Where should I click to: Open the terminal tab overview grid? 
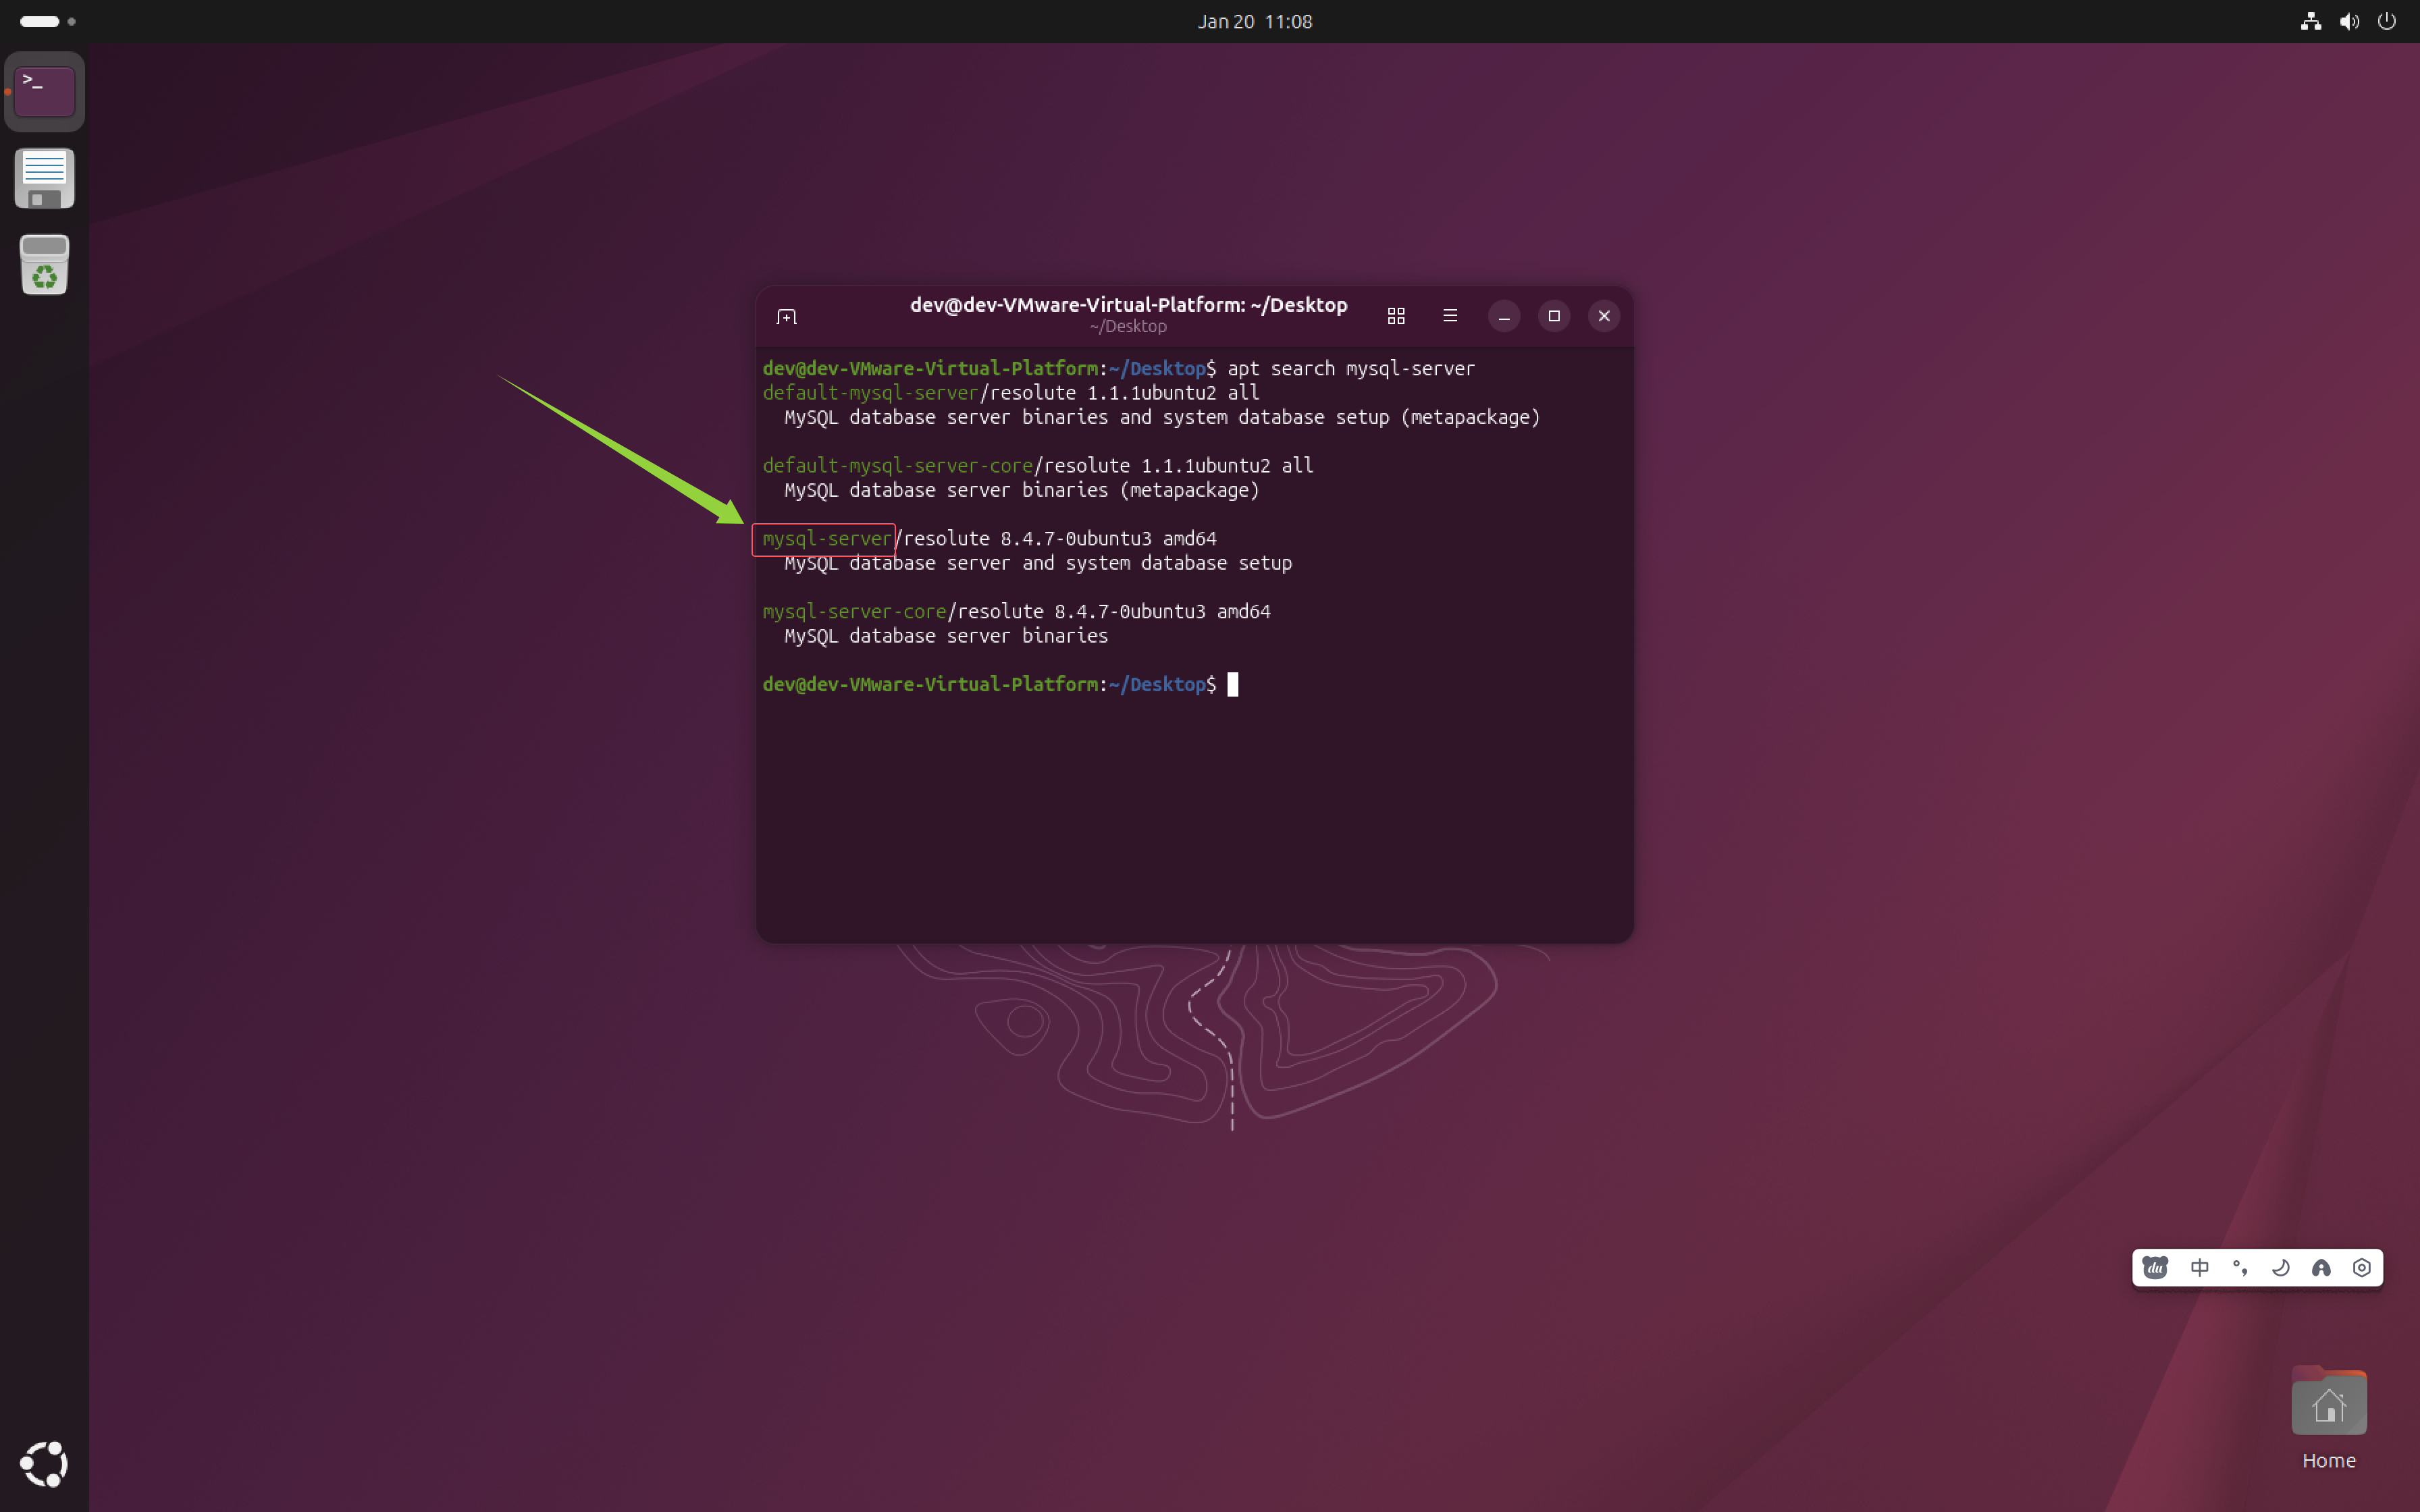(x=1396, y=317)
